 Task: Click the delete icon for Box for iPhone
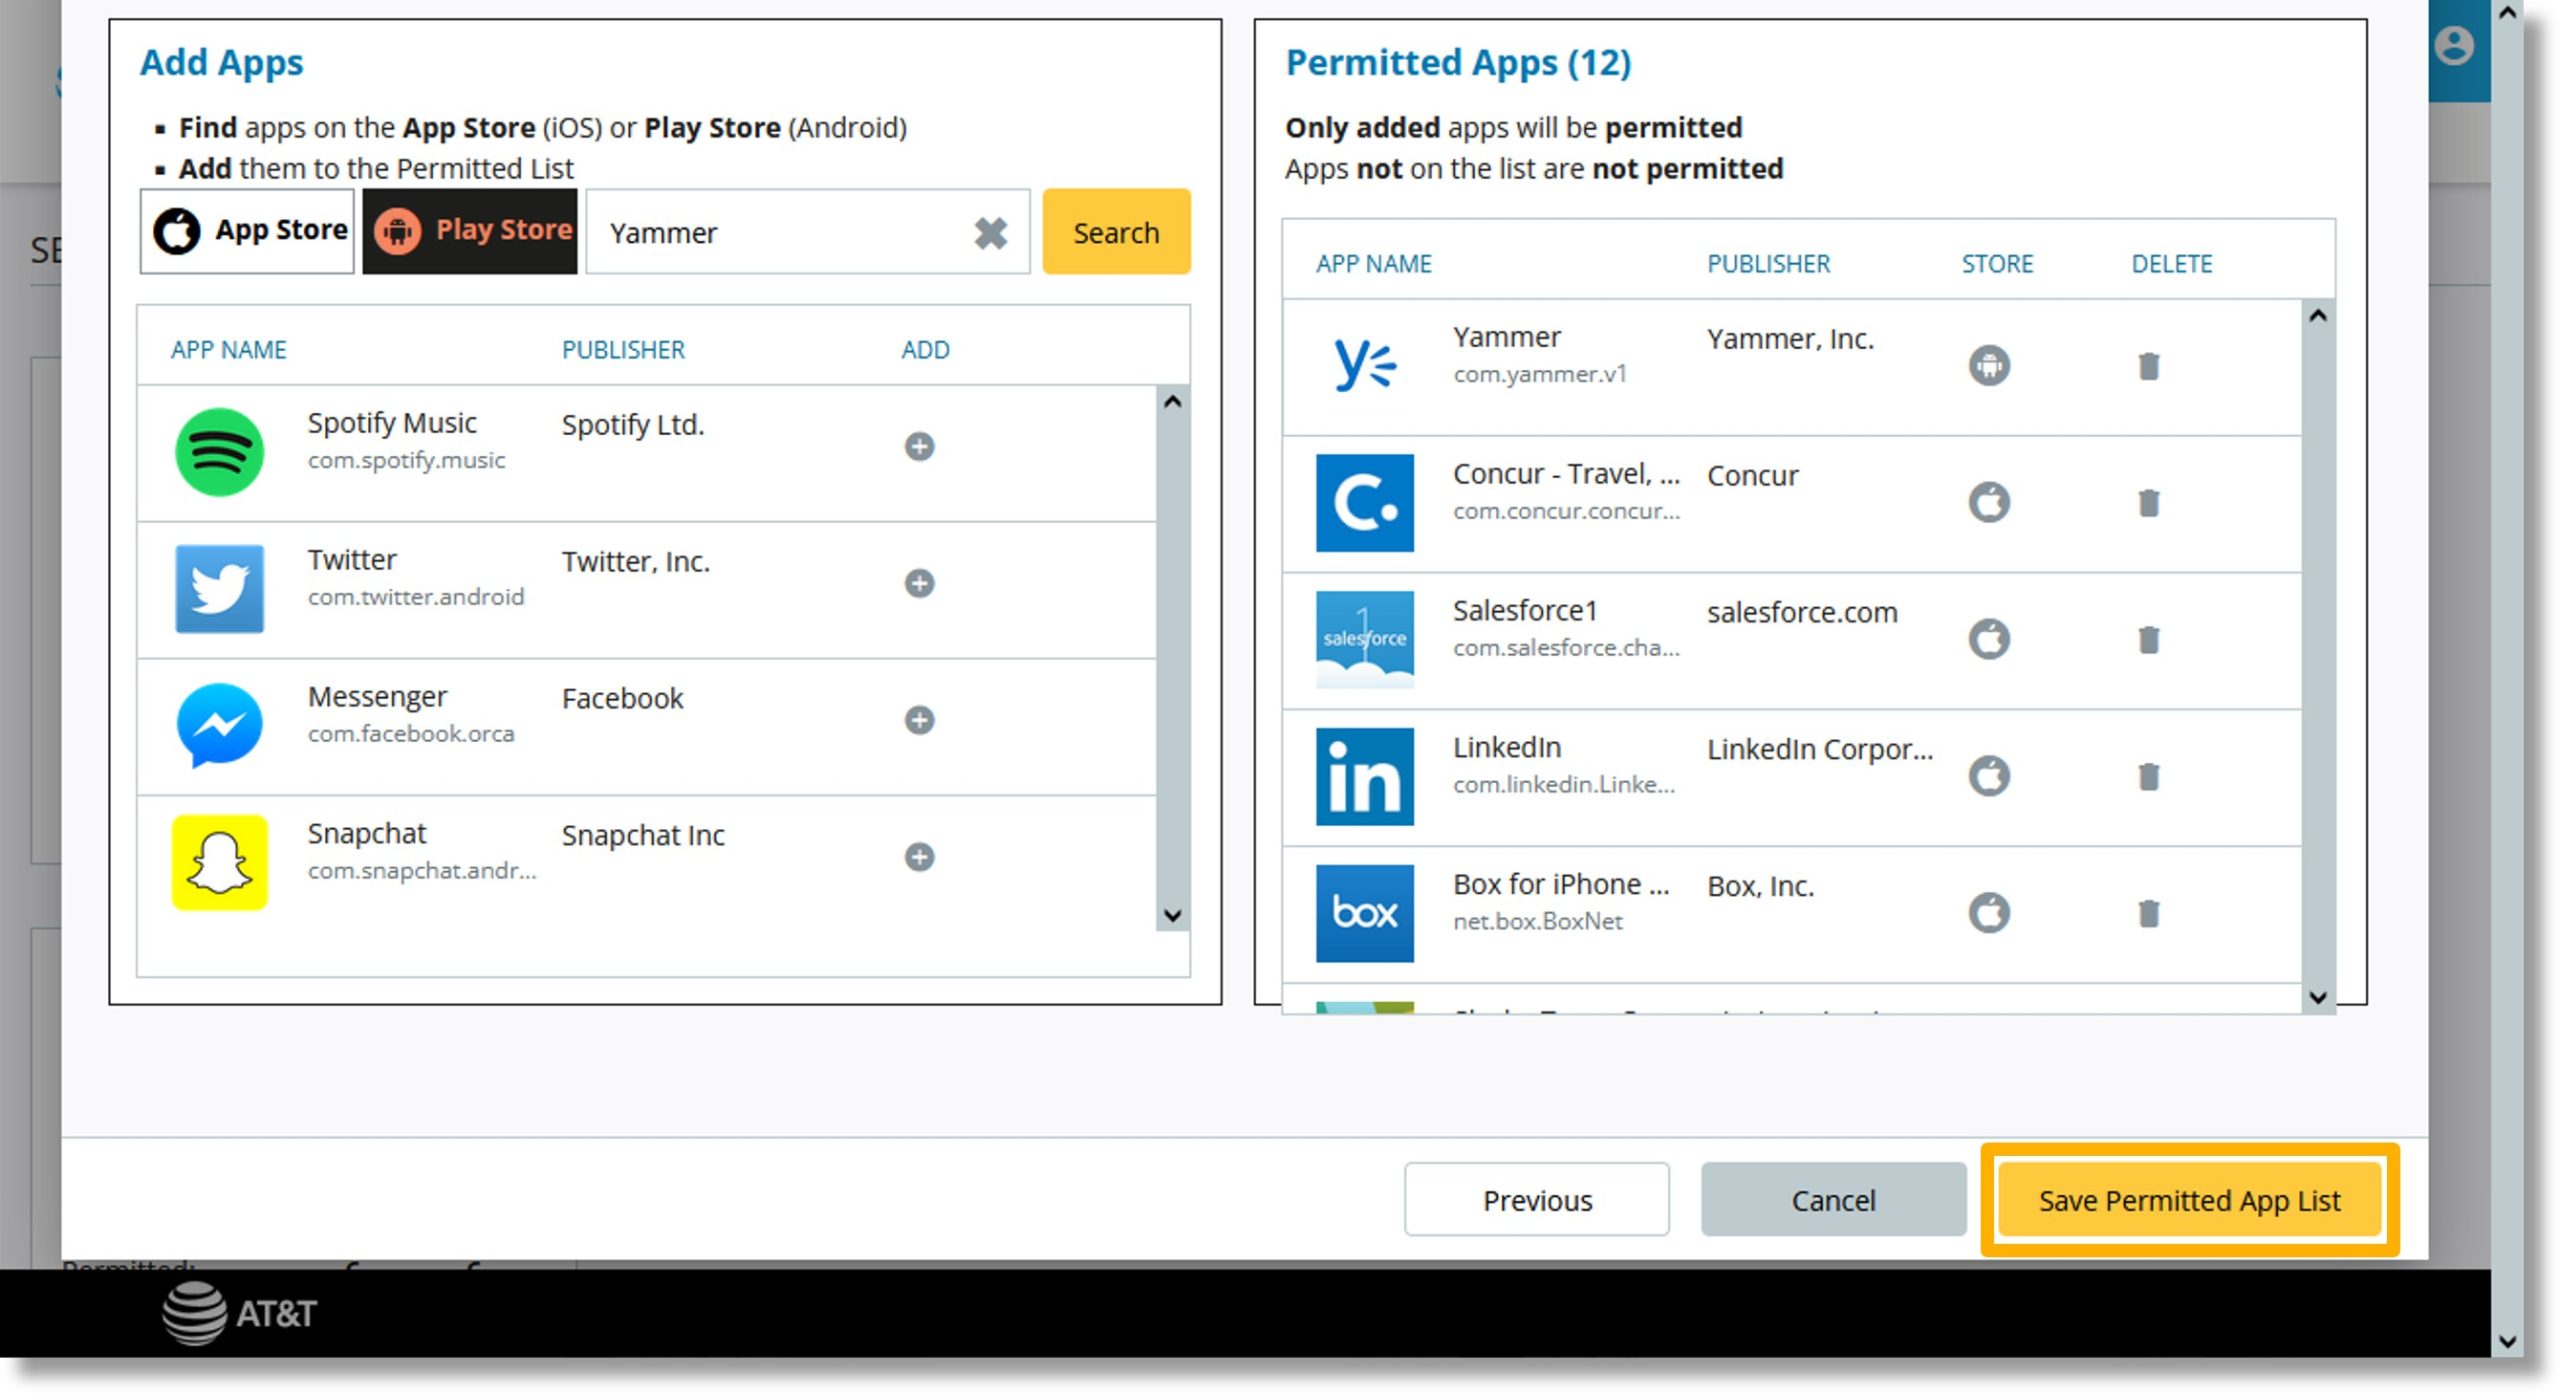click(2148, 913)
